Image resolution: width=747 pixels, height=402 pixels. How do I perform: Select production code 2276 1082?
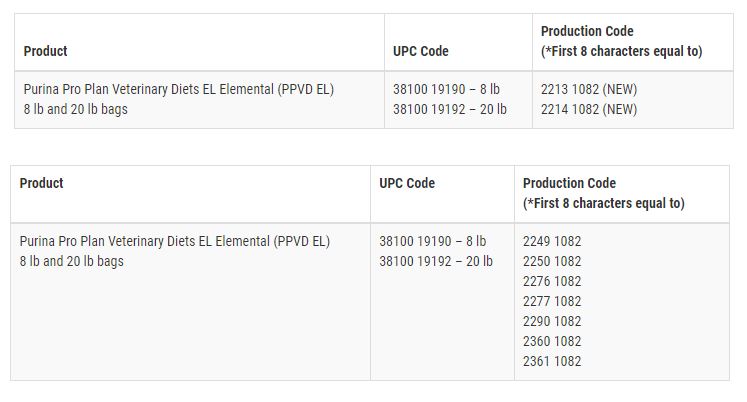tap(552, 281)
